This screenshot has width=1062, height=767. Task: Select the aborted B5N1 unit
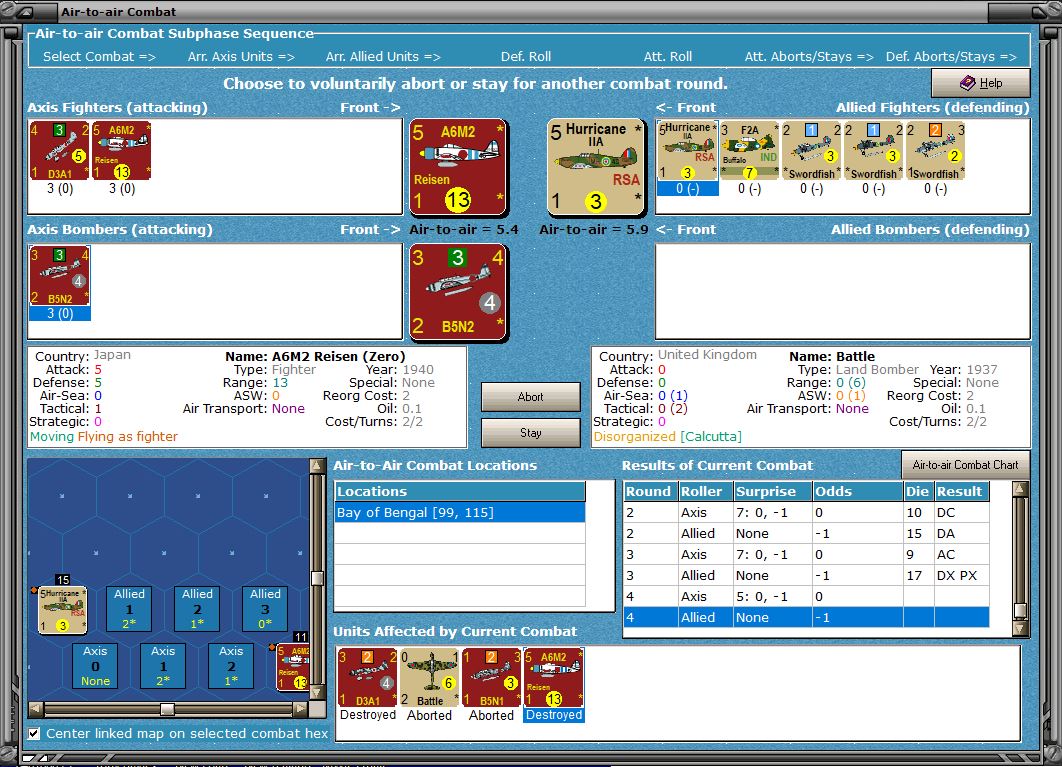click(492, 678)
